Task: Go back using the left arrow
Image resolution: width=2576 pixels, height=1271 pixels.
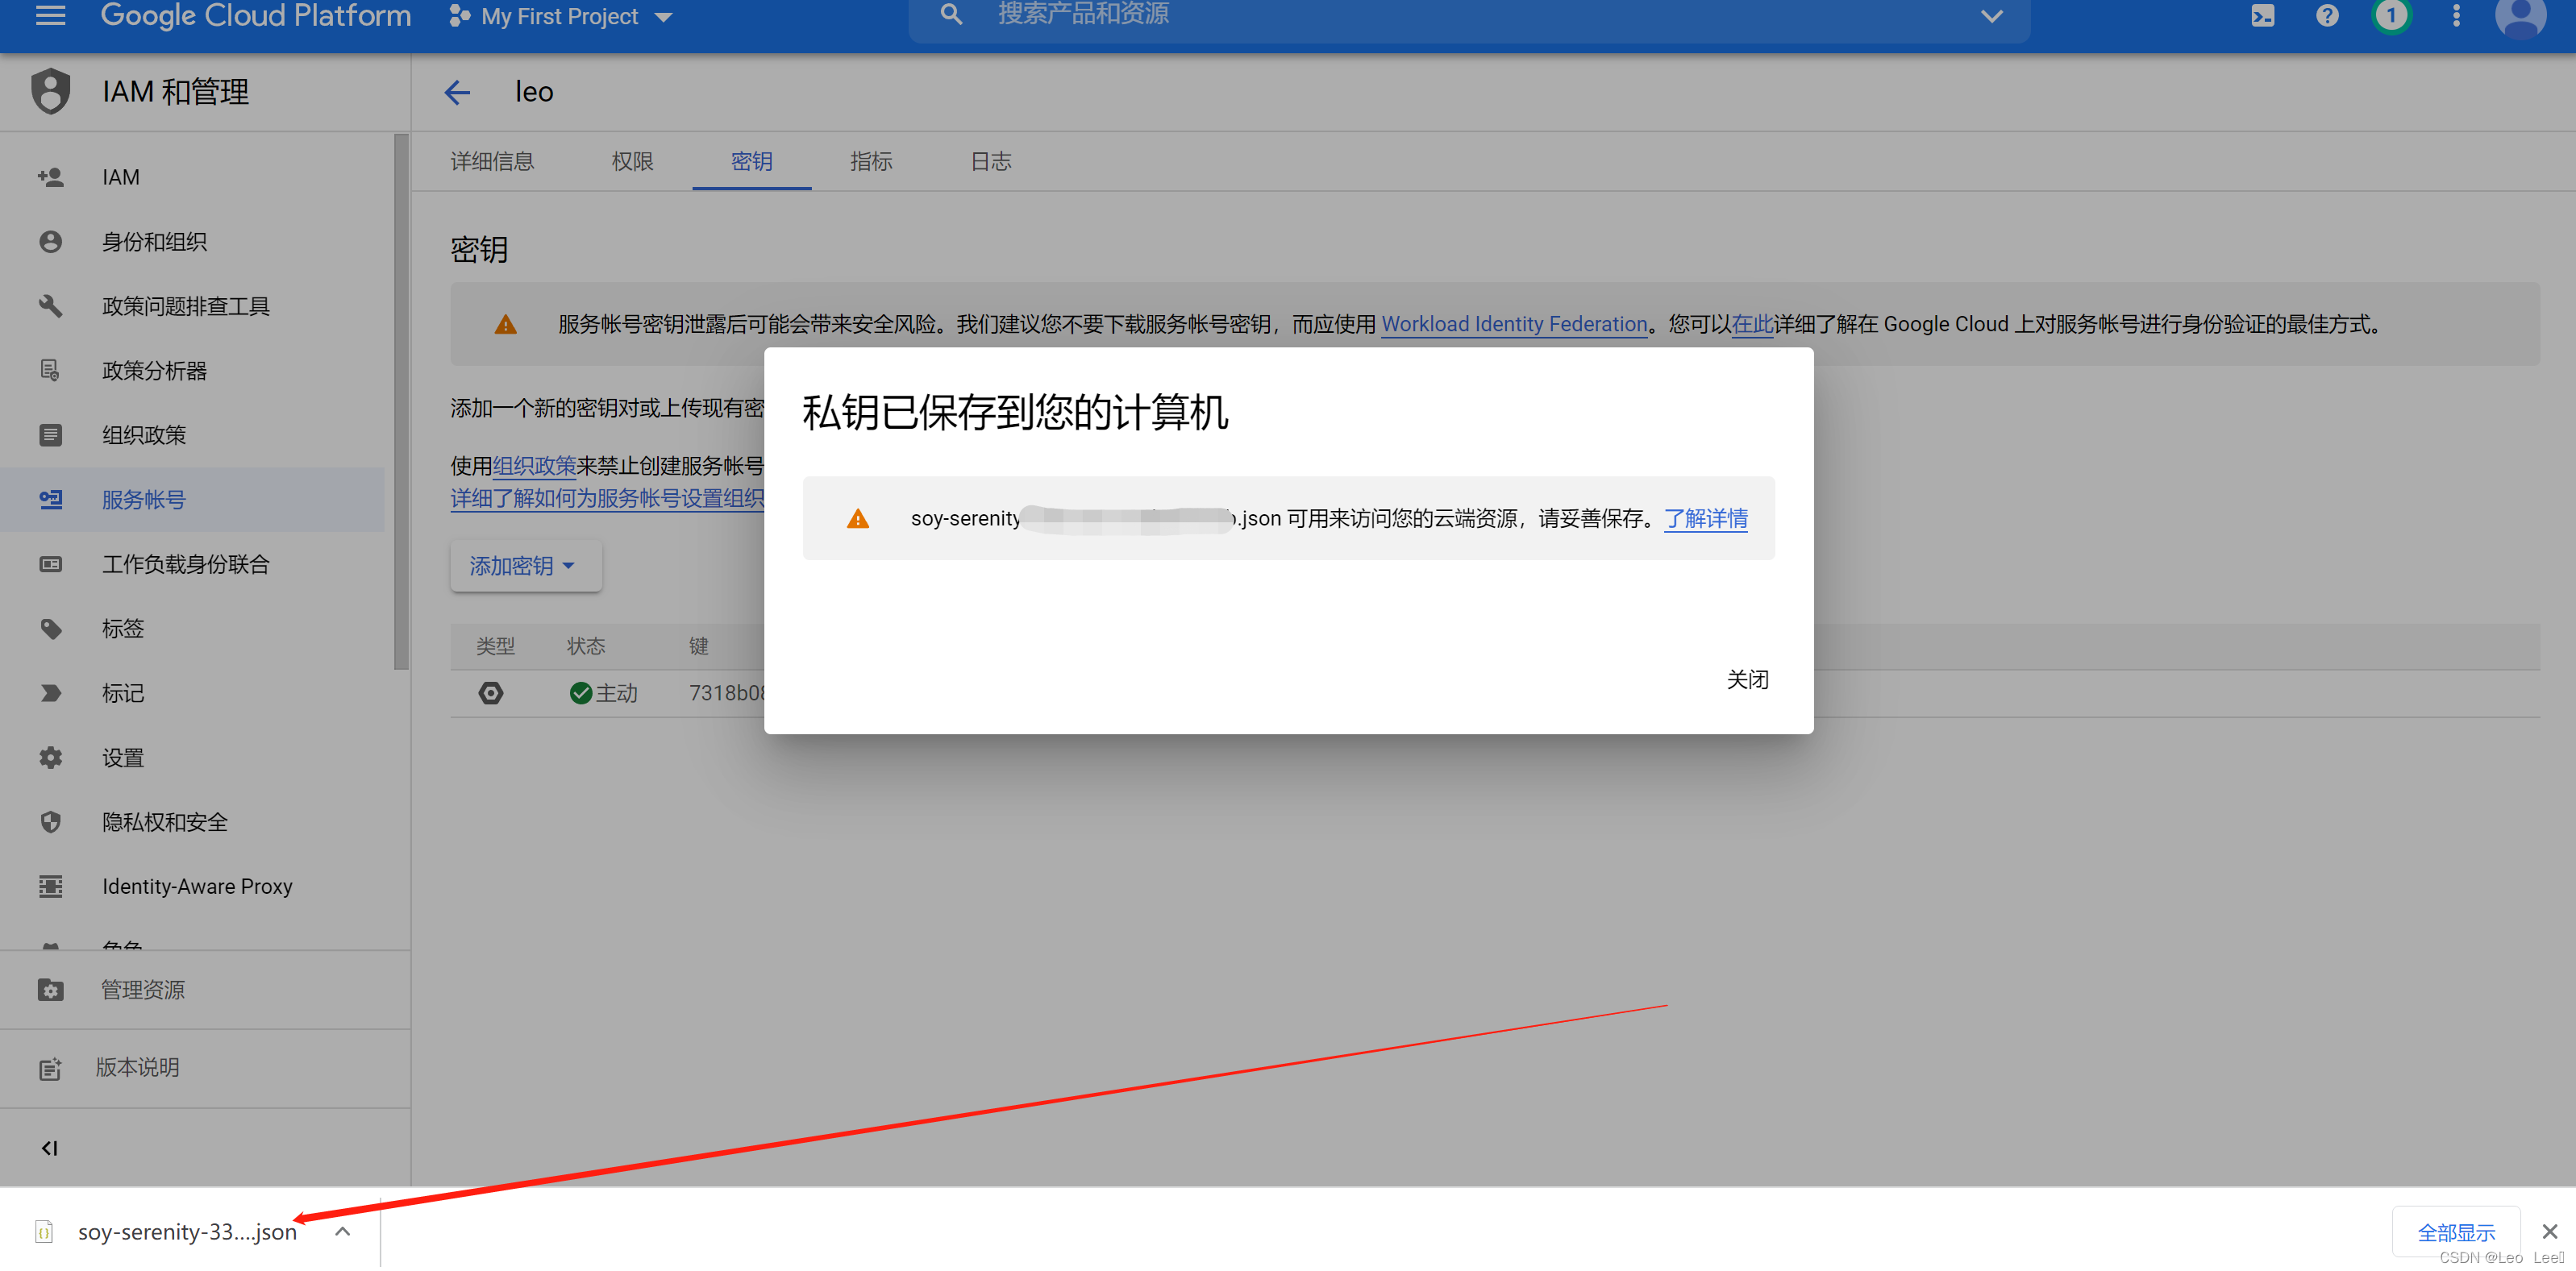Action: click(457, 93)
